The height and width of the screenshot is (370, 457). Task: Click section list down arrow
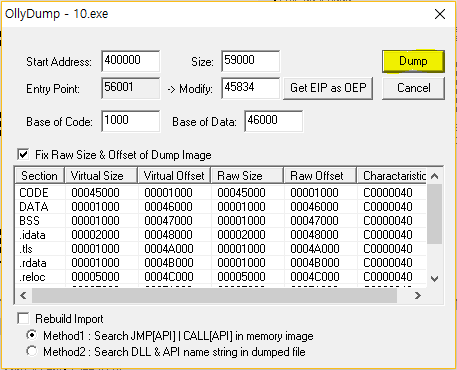(x=434, y=279)
